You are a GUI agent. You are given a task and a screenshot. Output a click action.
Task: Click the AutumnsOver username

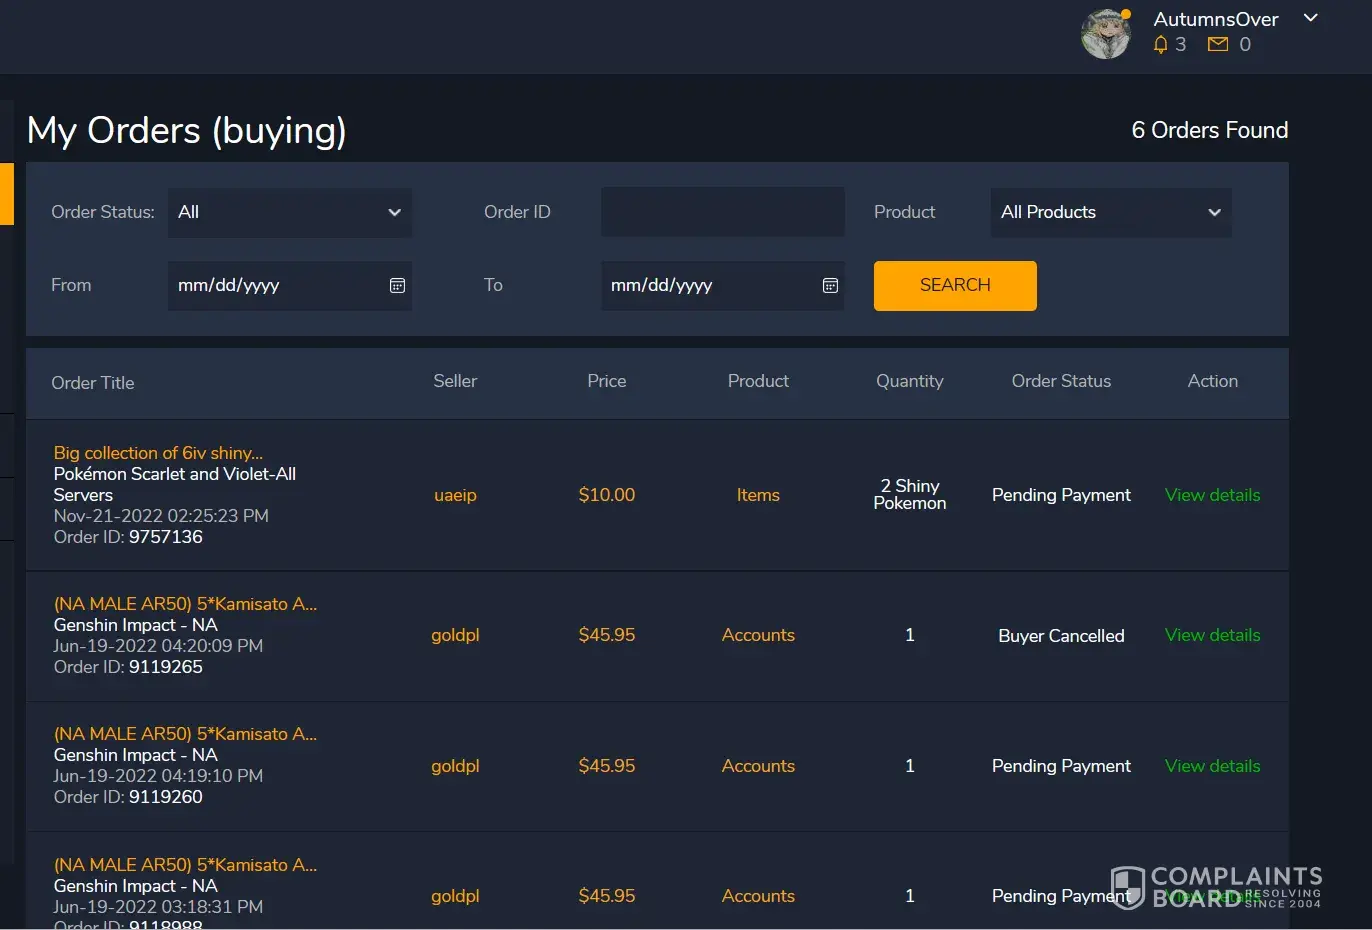pyautogui.click(x=1215, y=19)
